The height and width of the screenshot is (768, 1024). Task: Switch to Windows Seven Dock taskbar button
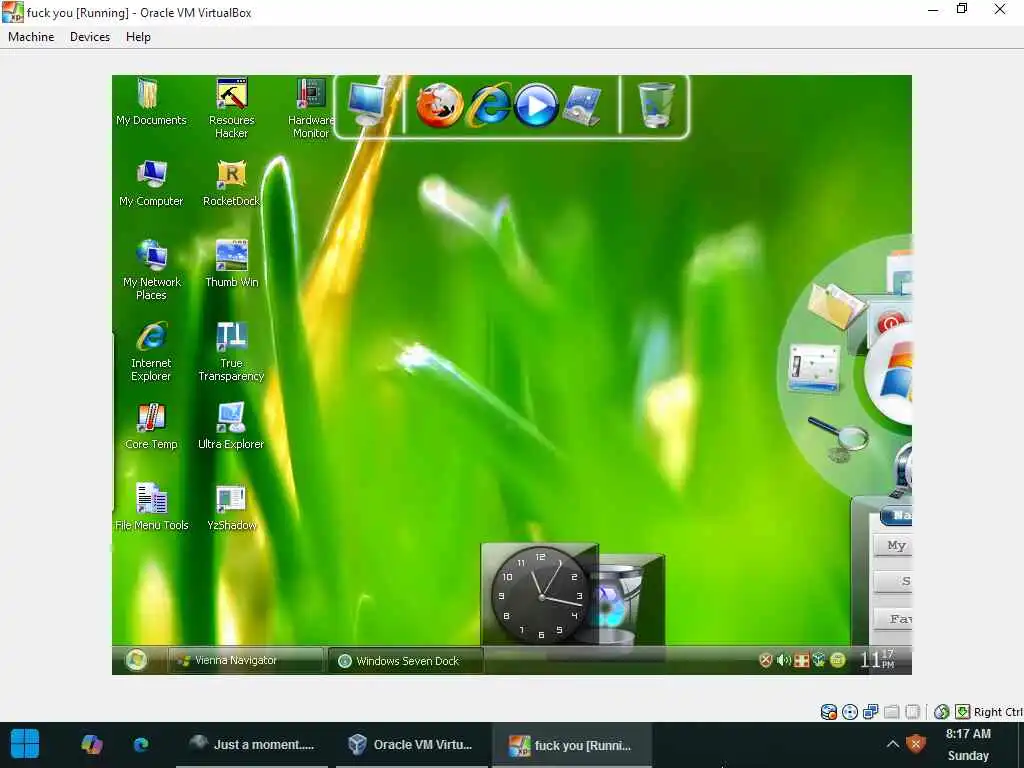[406, 661]
